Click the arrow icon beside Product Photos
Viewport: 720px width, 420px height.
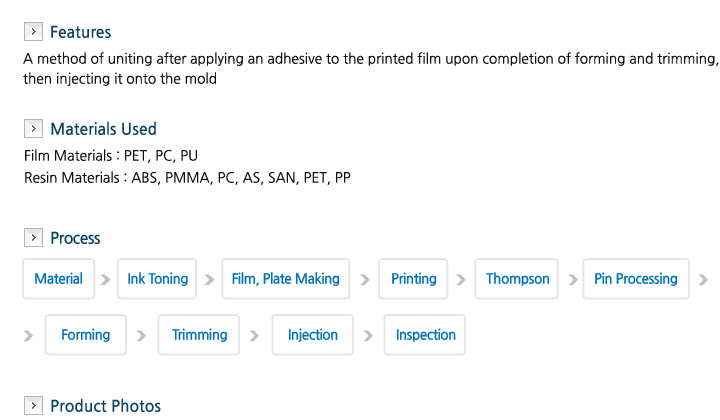33,405
